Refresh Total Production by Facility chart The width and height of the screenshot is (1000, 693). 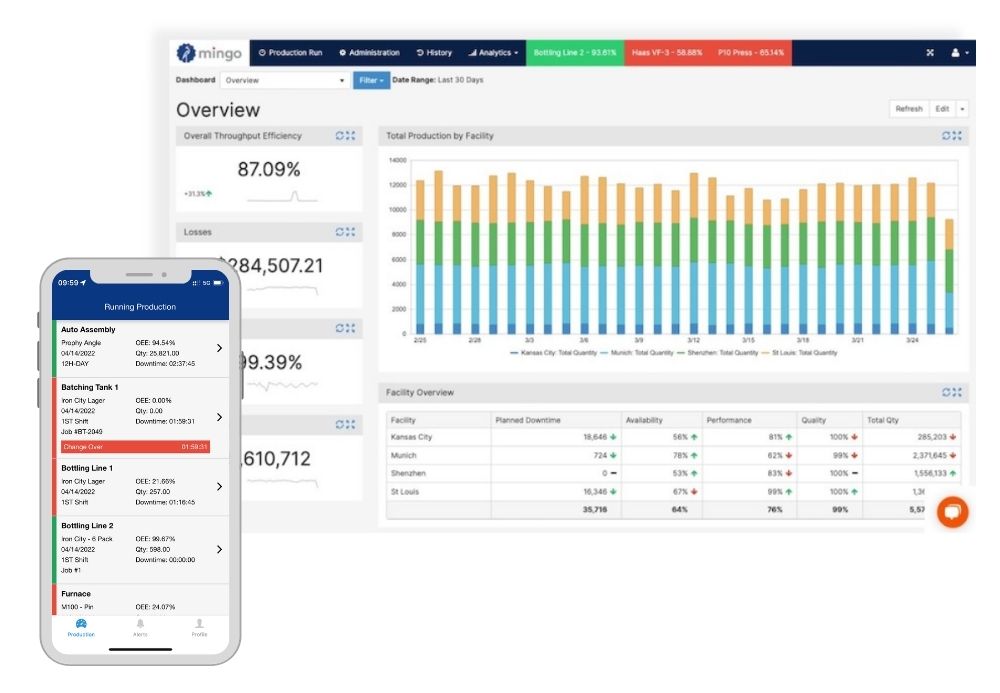947,136
